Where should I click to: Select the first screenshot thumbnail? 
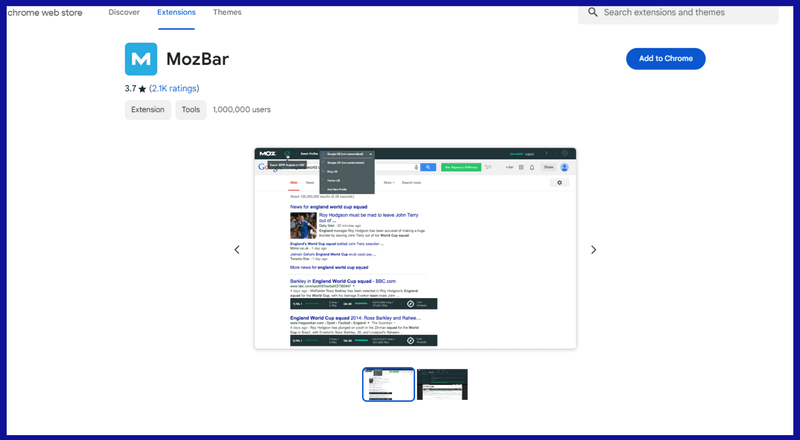click(388, 384)
